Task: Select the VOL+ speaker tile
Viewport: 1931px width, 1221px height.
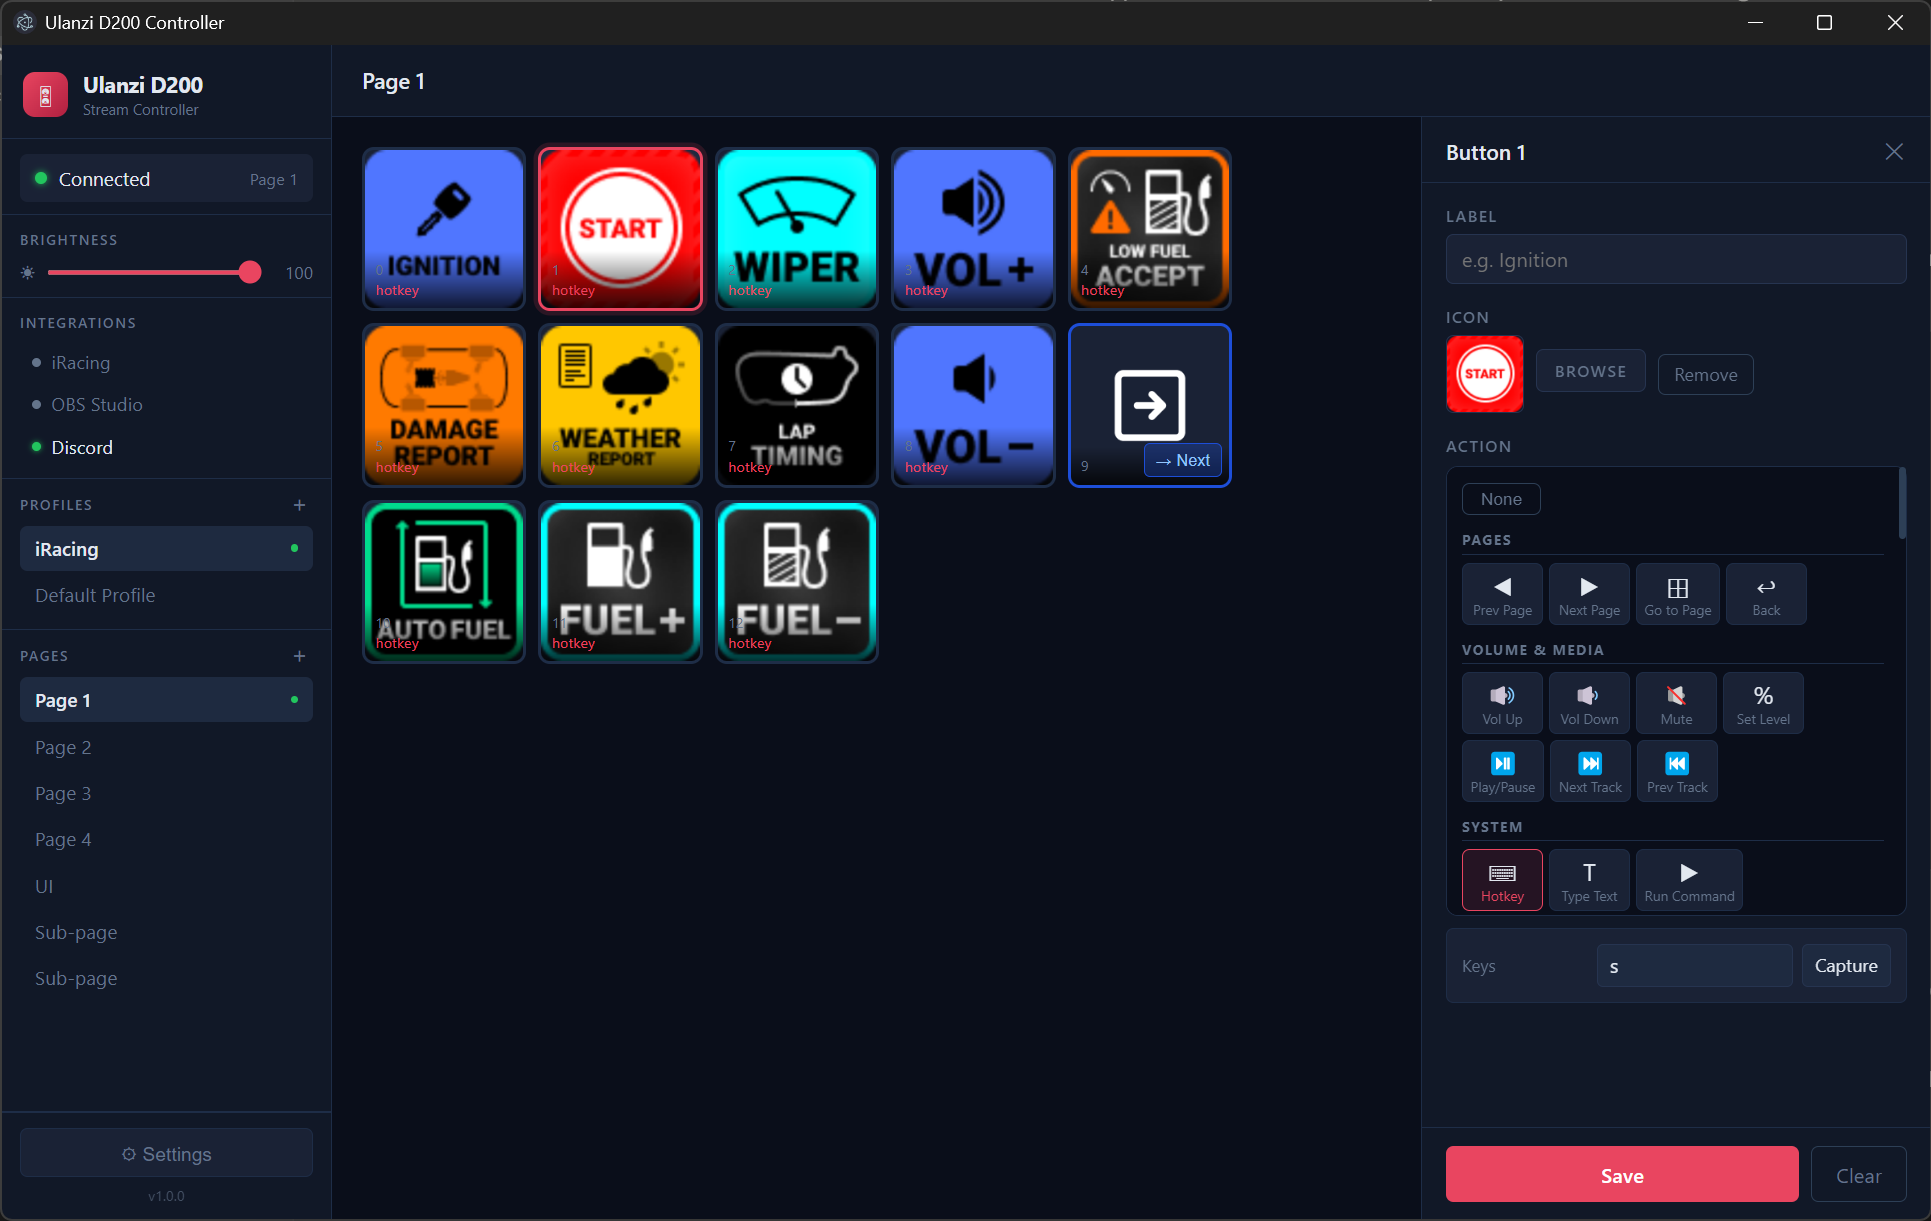Action: click(x=973, y=229)
